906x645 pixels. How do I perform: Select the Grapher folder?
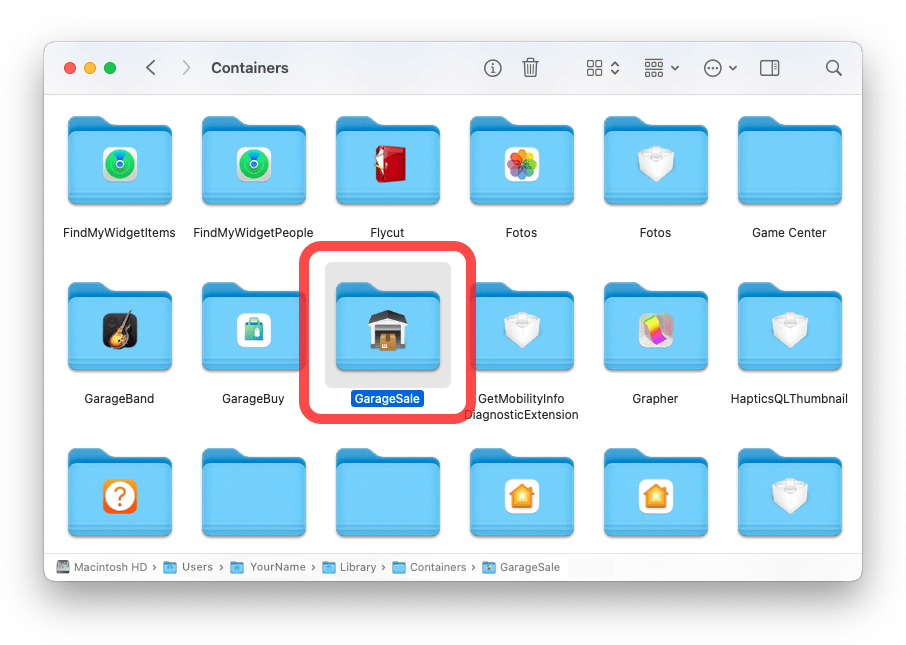pos(656,327)
